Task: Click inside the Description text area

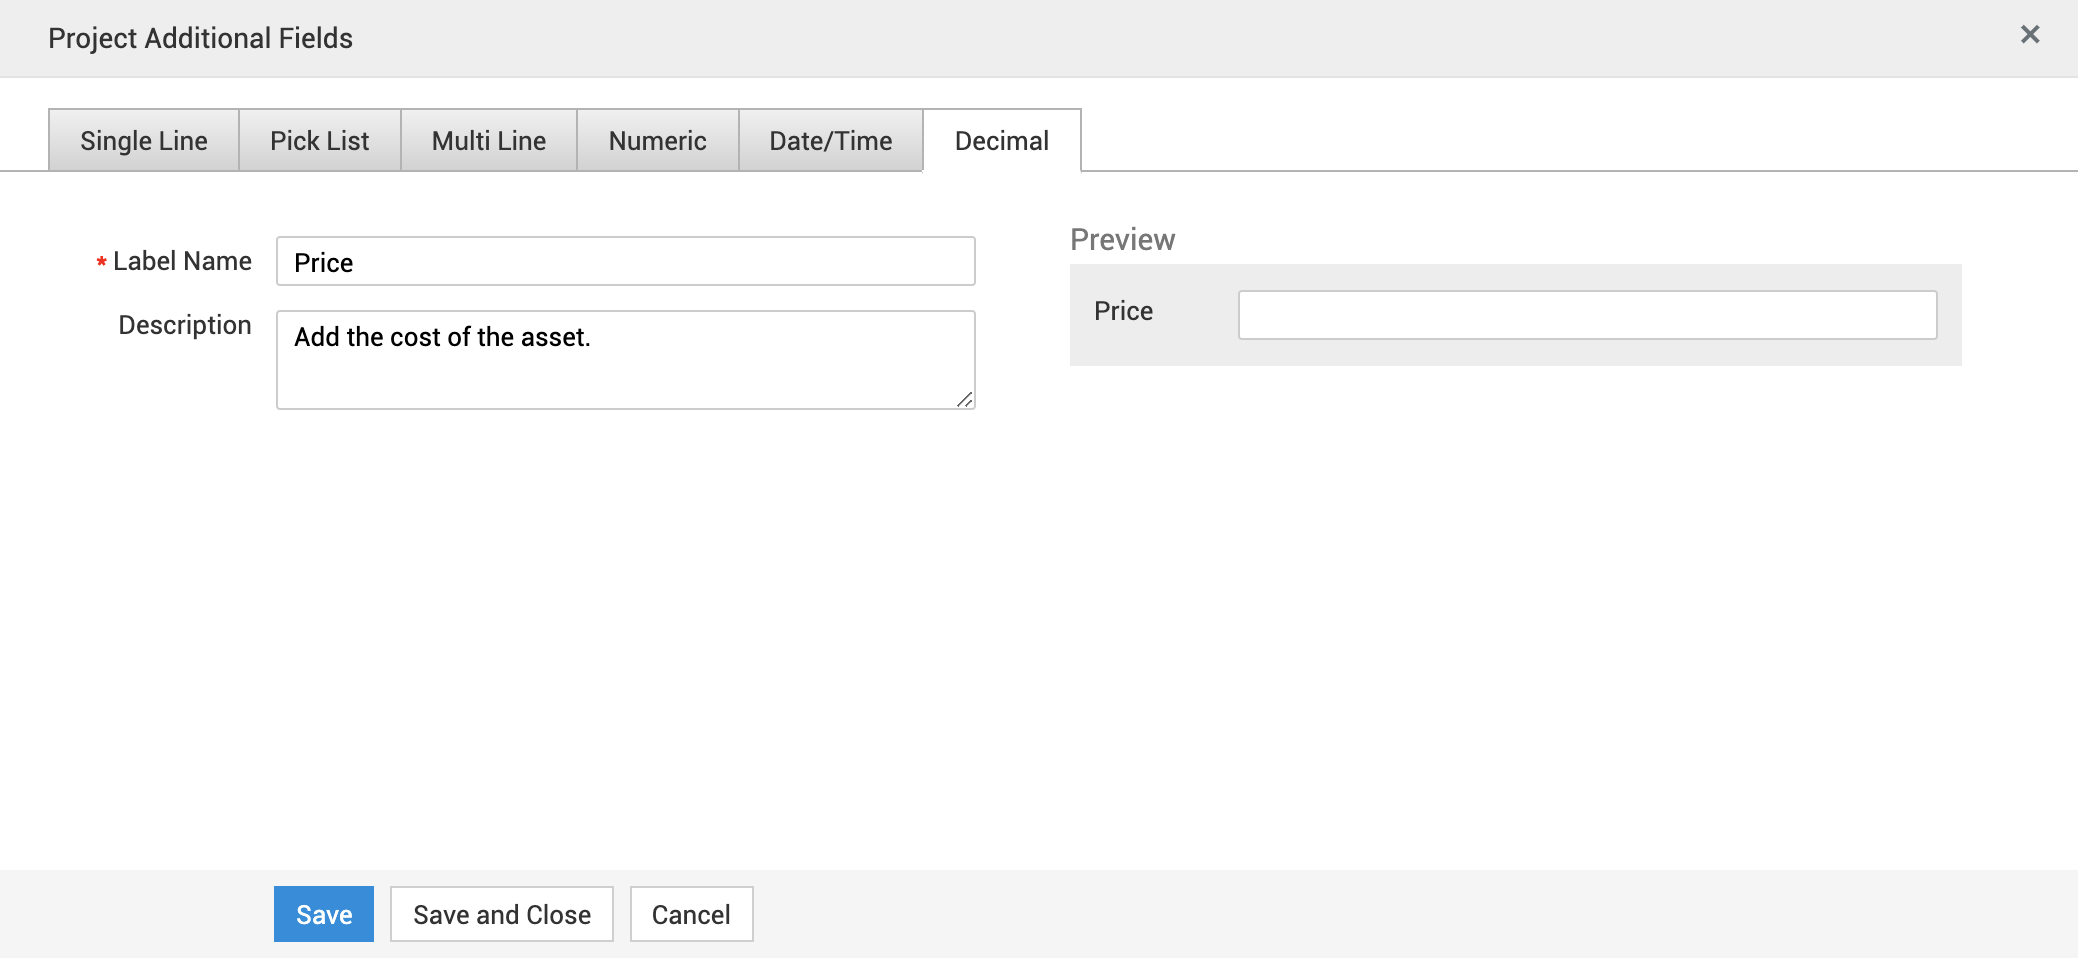Action: 625,360
